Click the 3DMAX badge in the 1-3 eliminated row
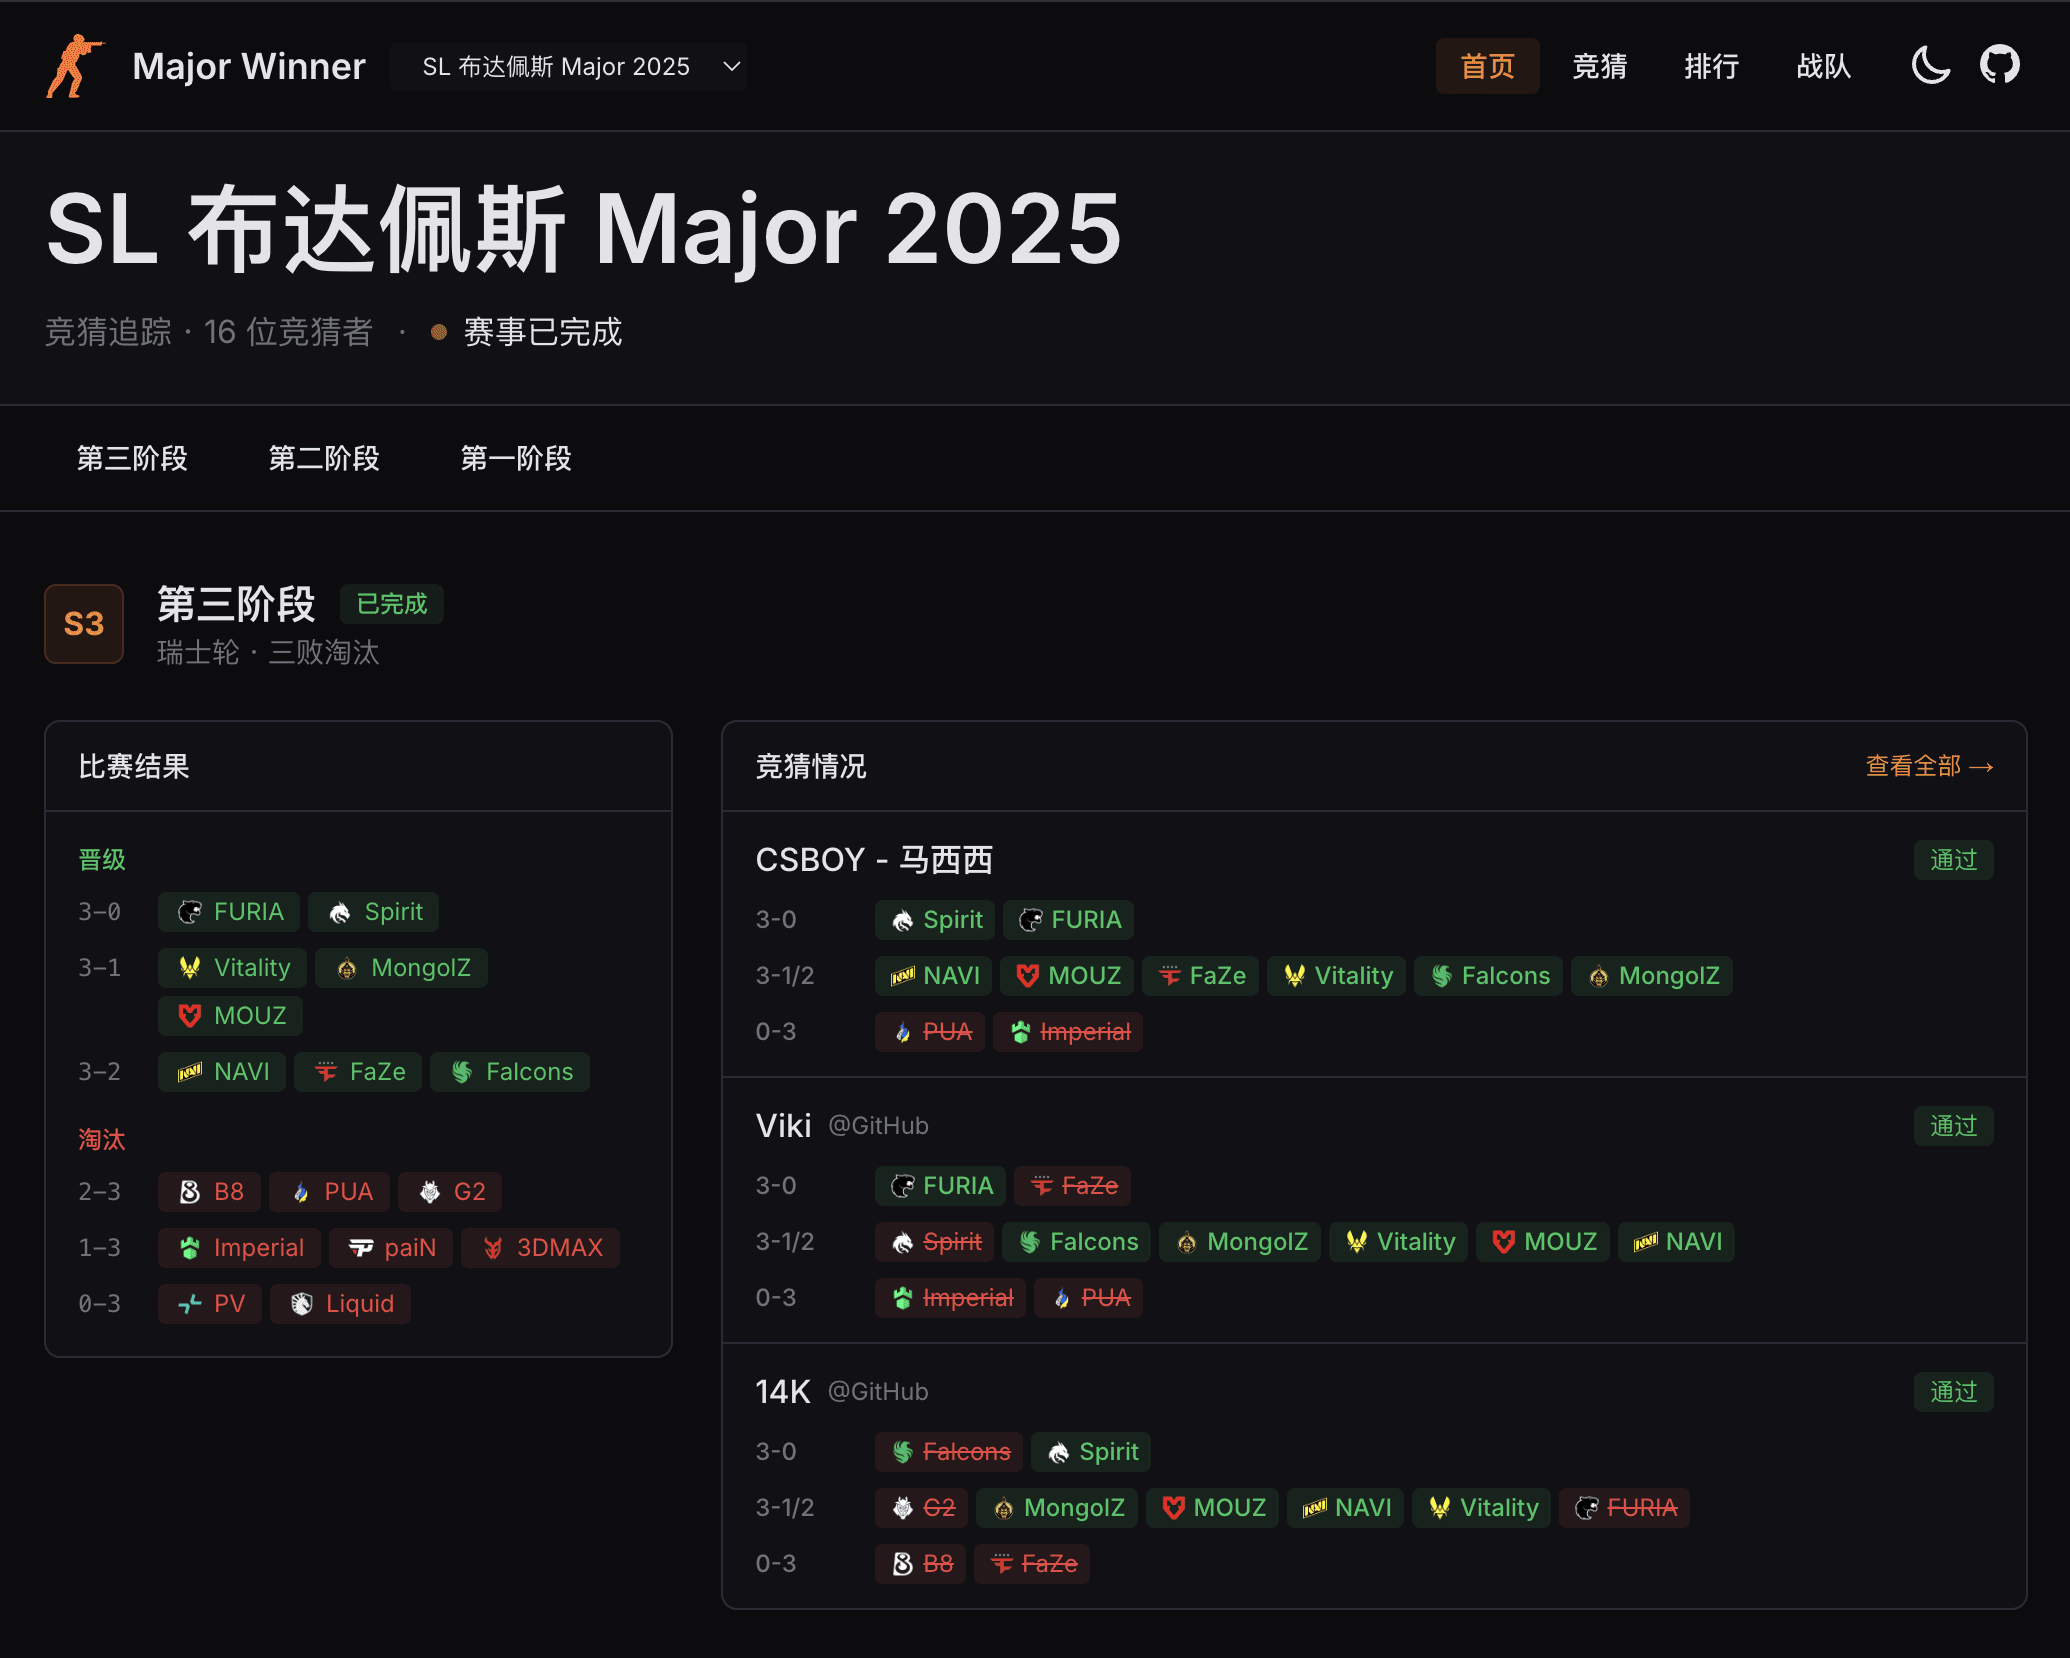Image resolution: width=2070 pixels, height=1658 pixels. (540, 1247)
